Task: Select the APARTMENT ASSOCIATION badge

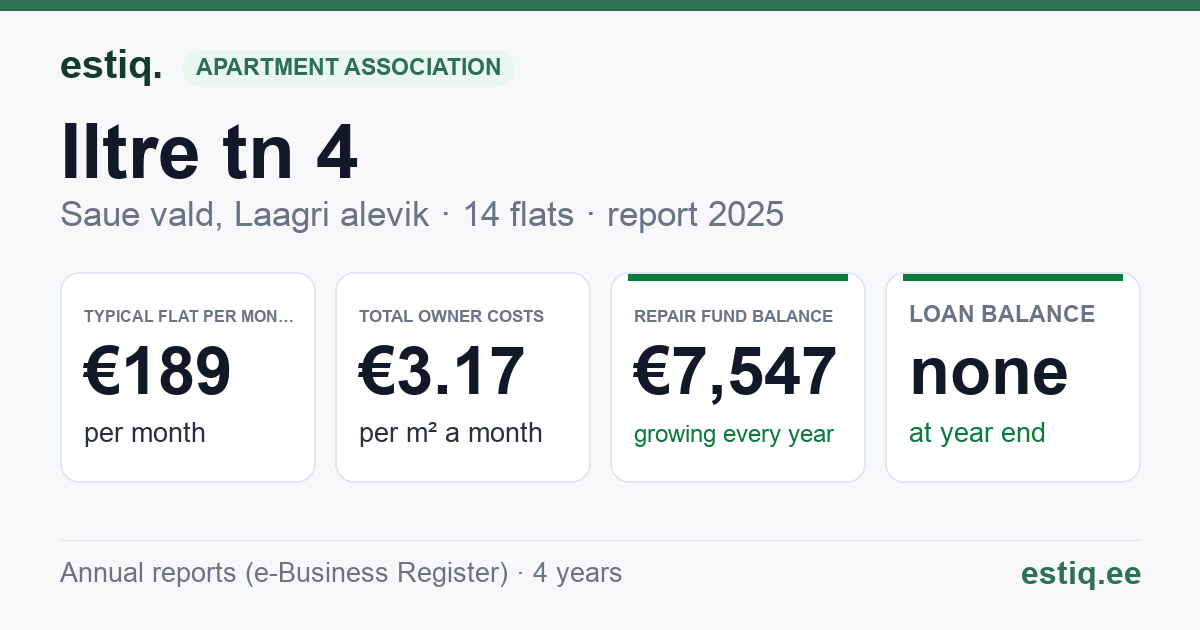Action: pyautogui.click(x=348, y=68)
